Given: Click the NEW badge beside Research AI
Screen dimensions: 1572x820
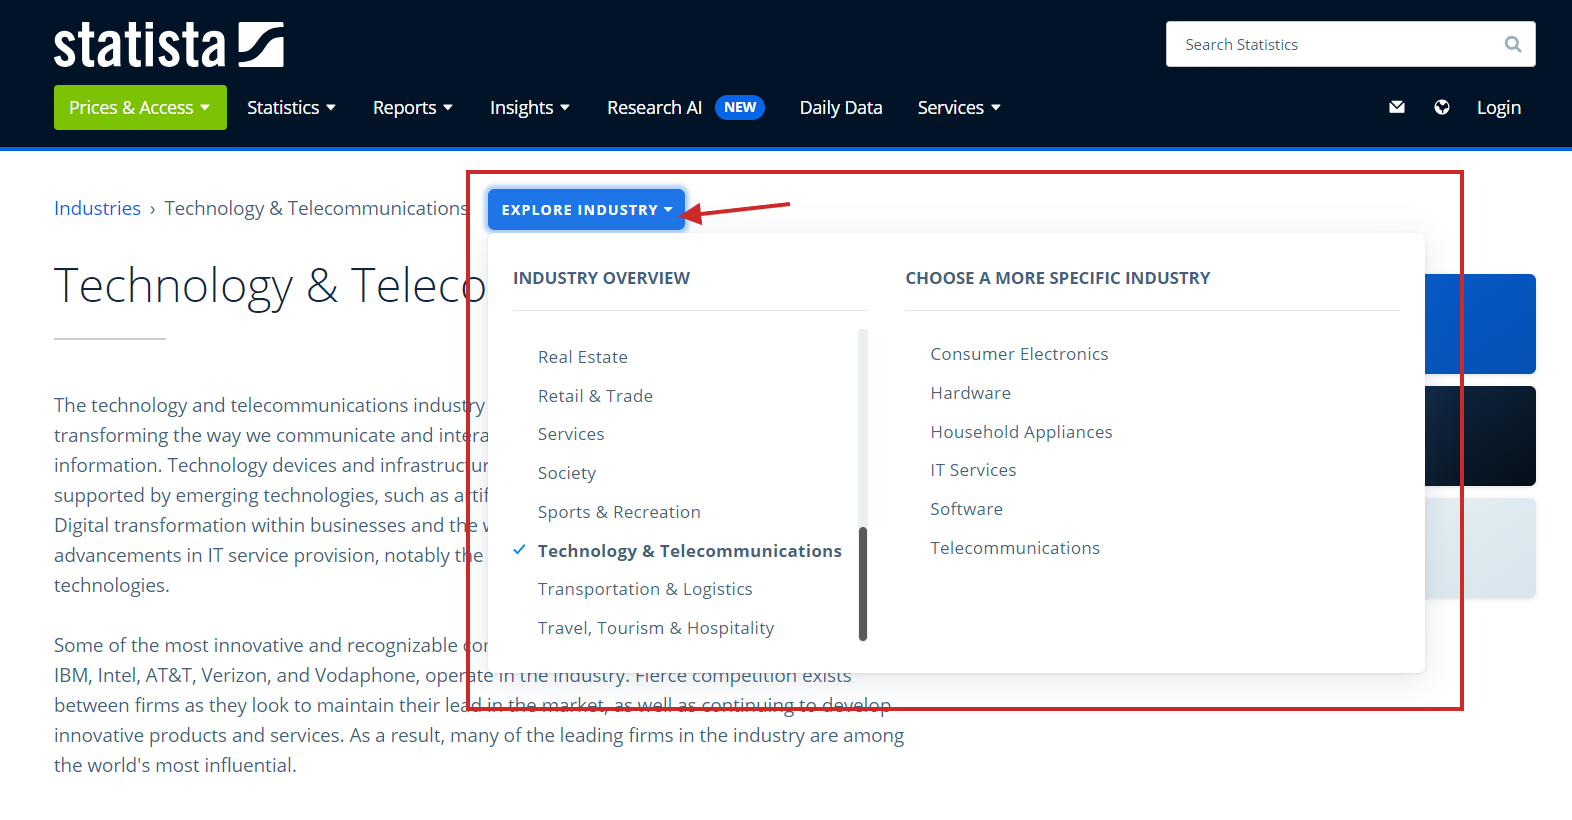Looking at the screenshot, I should pyautogui.click(x=739, y=107).
